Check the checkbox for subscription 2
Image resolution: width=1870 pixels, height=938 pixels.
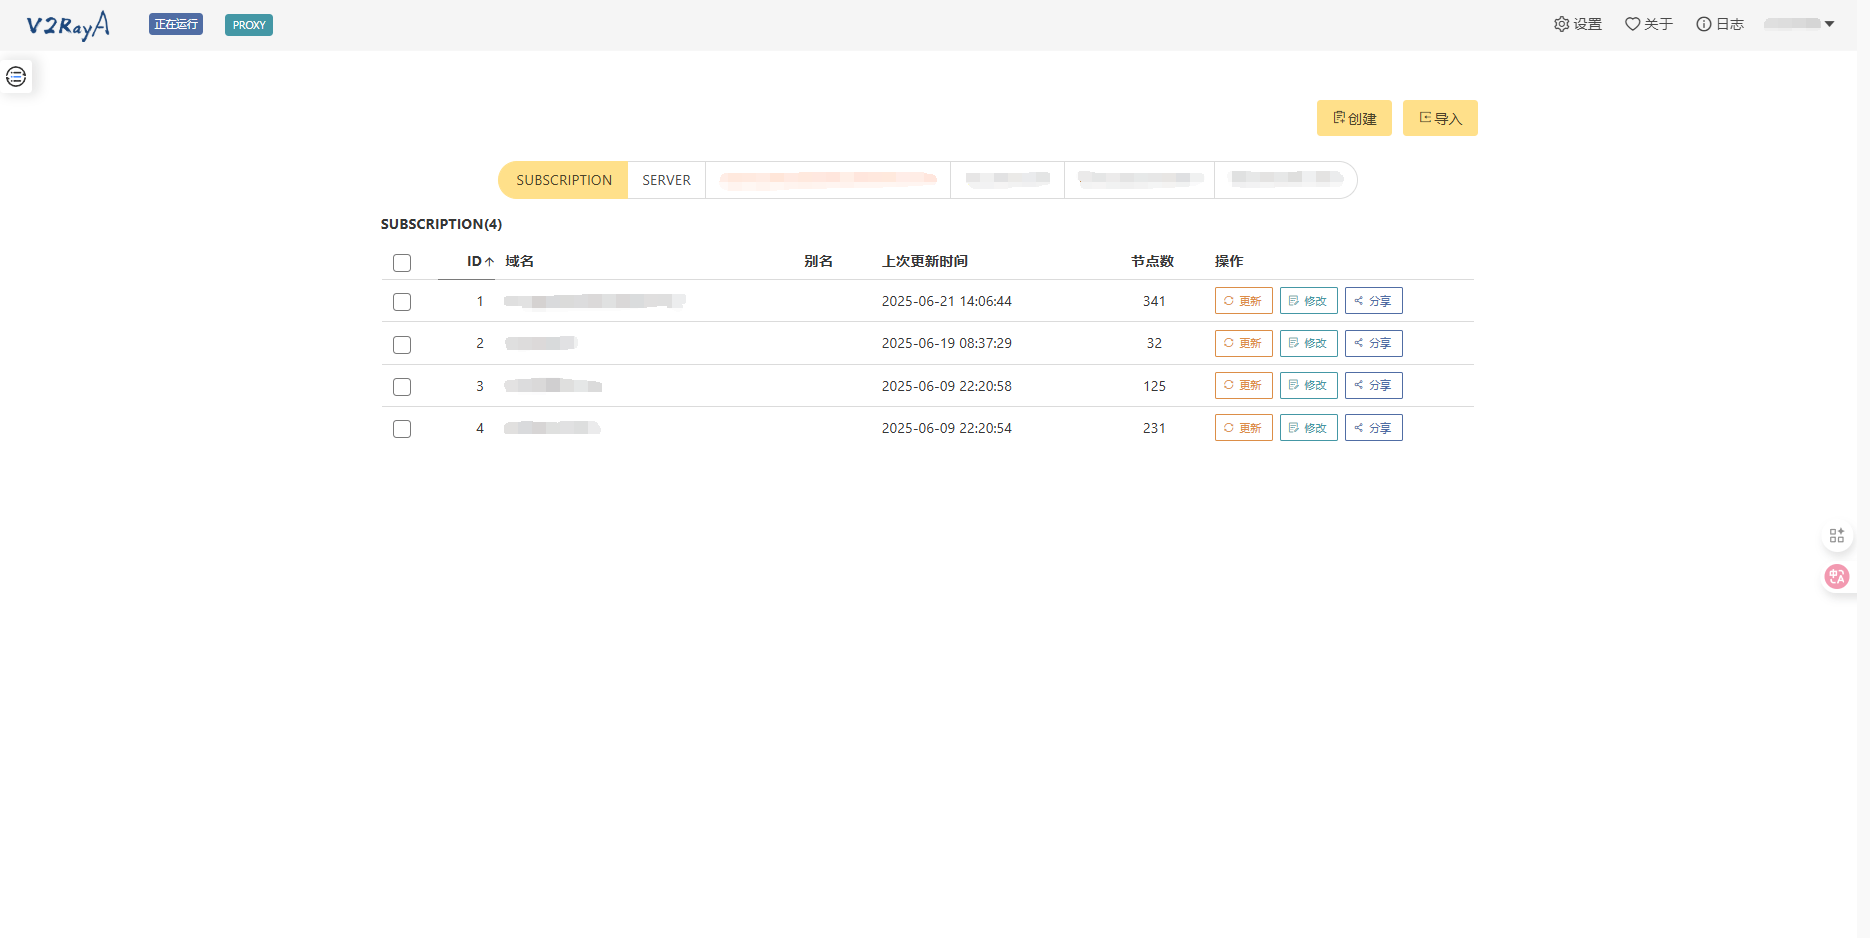402,345
